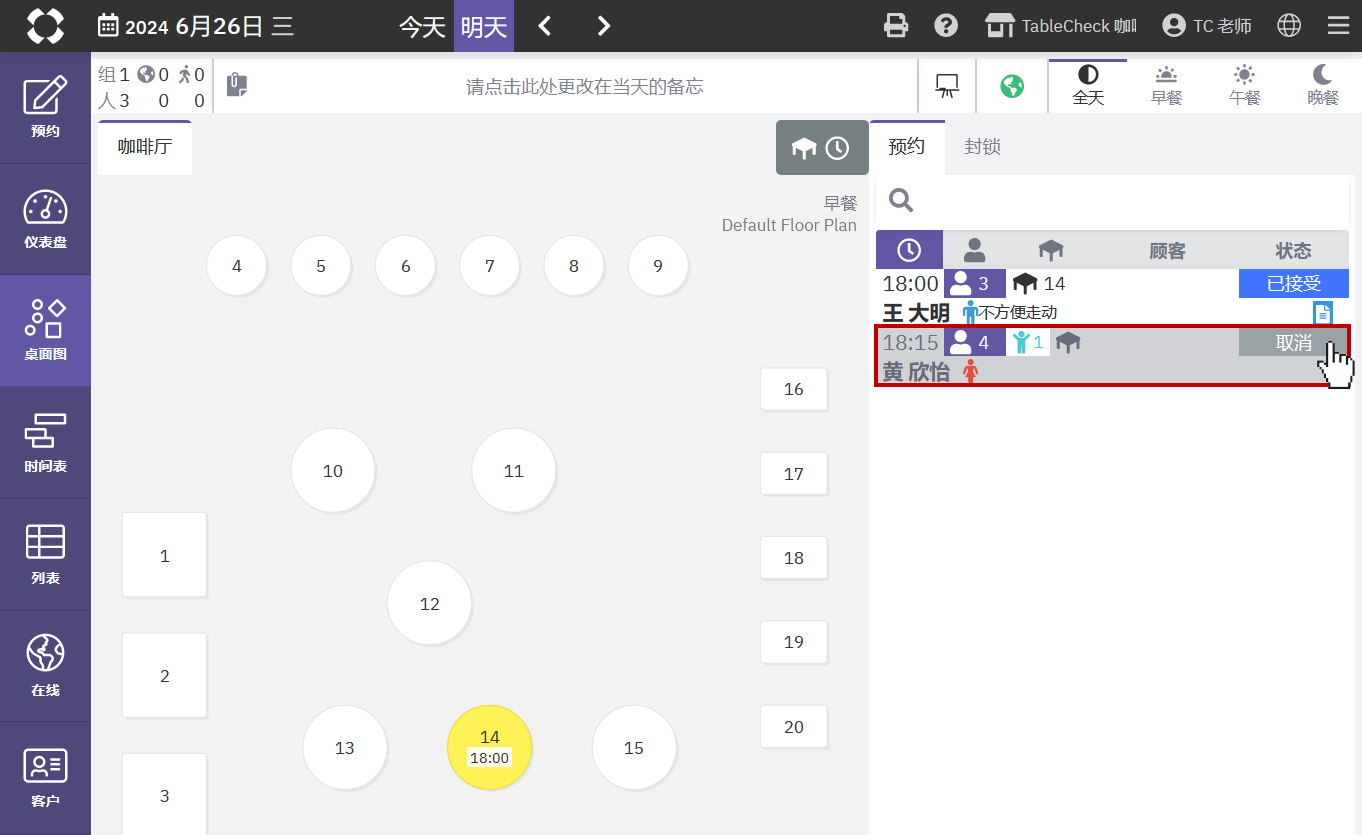Select 早餐 breakfast filter
The height and width of the screenshot is (835, 1362).
1166,86
